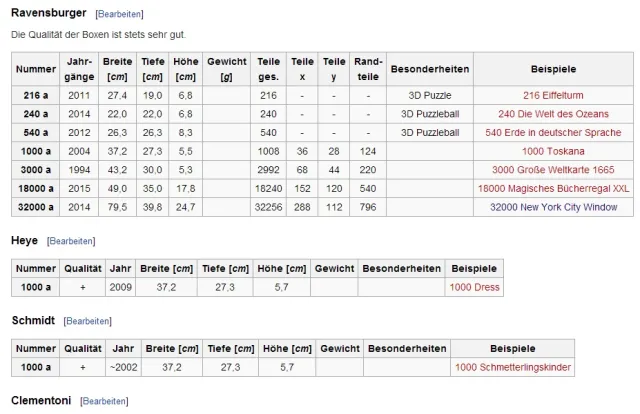Open the Bearbeiten link next to Schmidt
This screenshot has width=640, height=414.
(87, 321)
